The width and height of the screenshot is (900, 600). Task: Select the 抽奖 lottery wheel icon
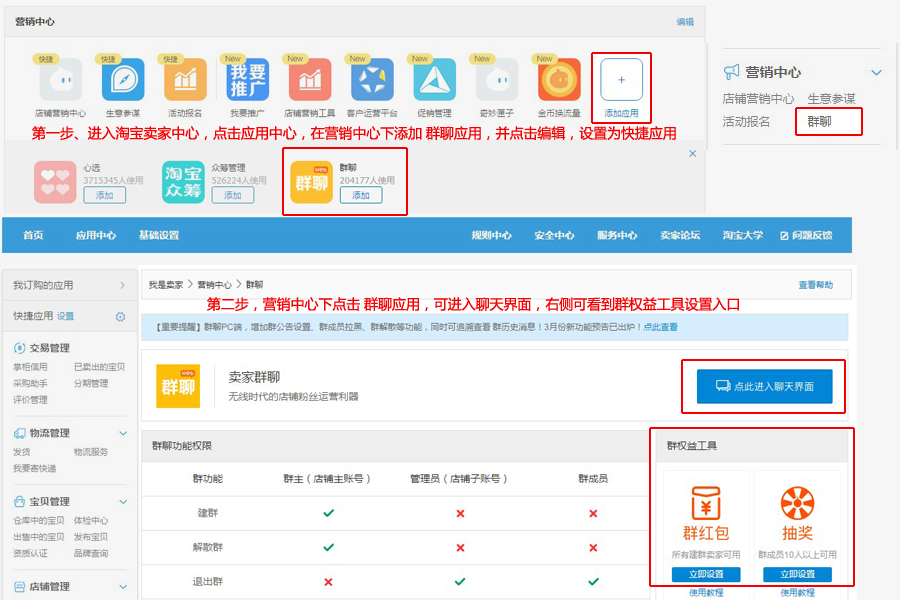tap(797, 503)
